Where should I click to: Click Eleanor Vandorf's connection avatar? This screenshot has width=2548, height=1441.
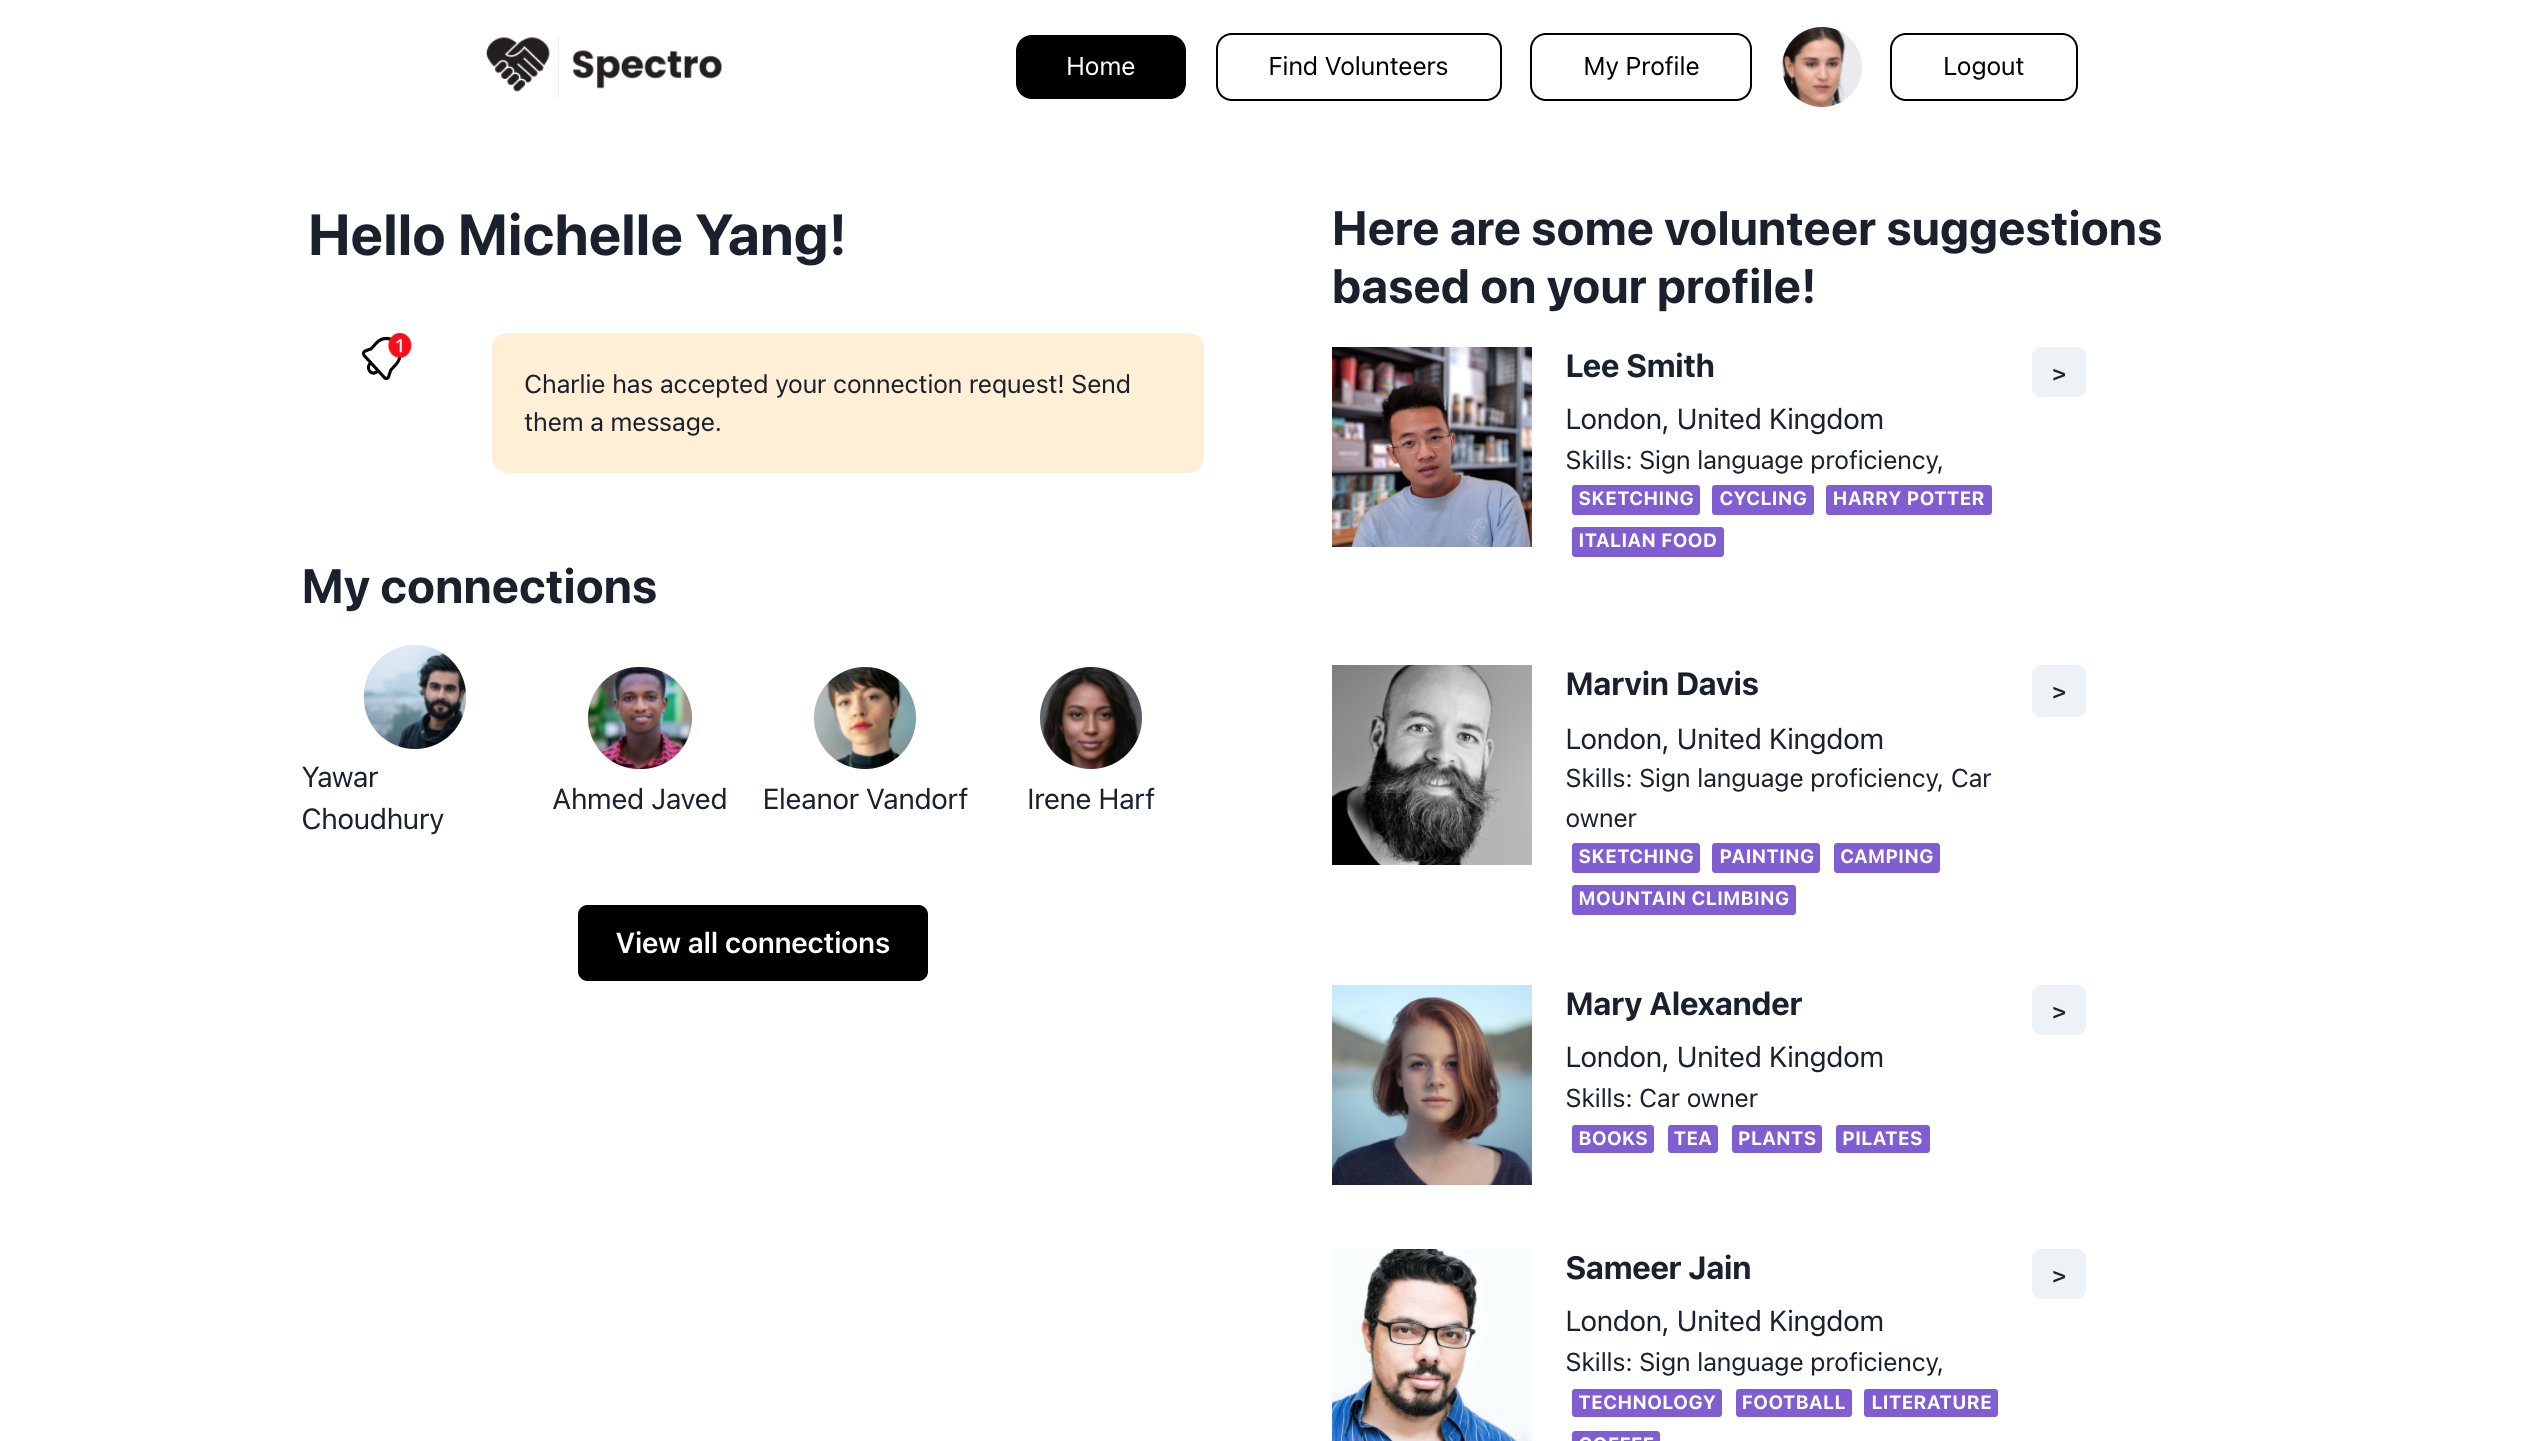pos(864,718)
